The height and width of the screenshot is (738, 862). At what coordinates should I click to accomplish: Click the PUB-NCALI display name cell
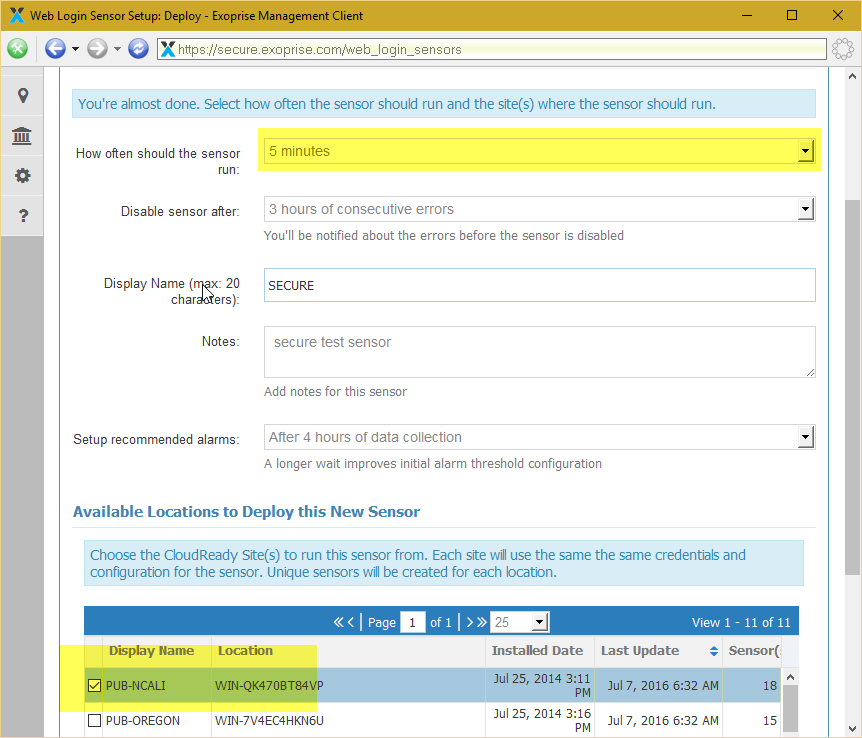(x=157, y=685)
